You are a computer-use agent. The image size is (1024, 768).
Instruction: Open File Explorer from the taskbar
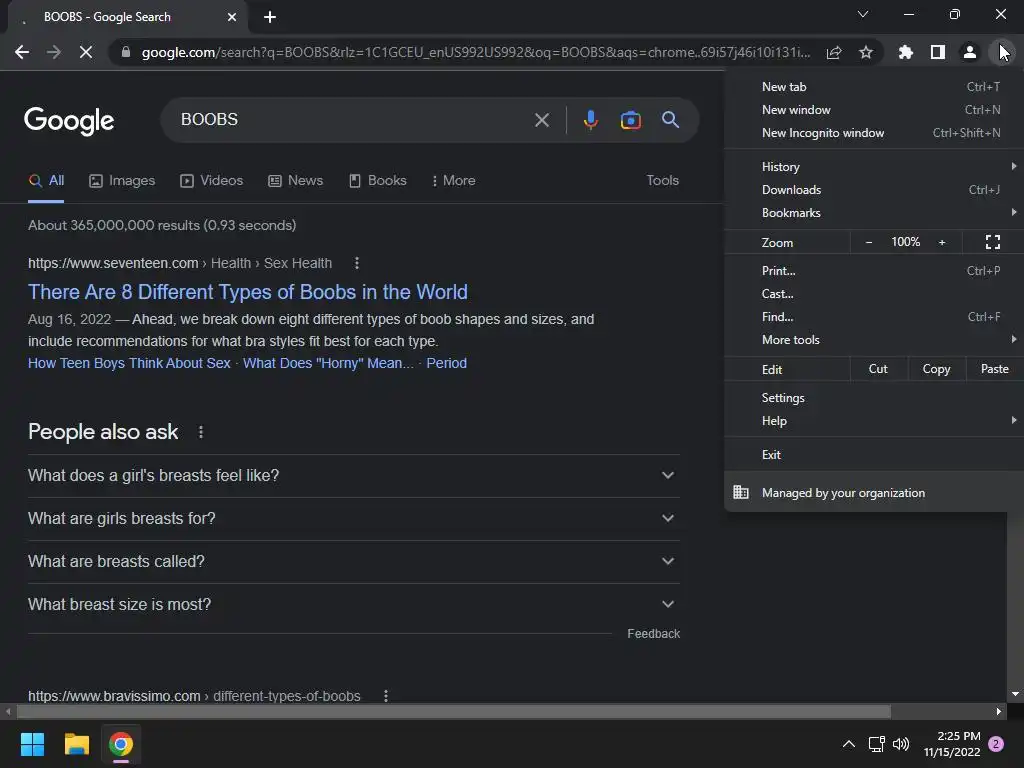[x=76, y=744]
